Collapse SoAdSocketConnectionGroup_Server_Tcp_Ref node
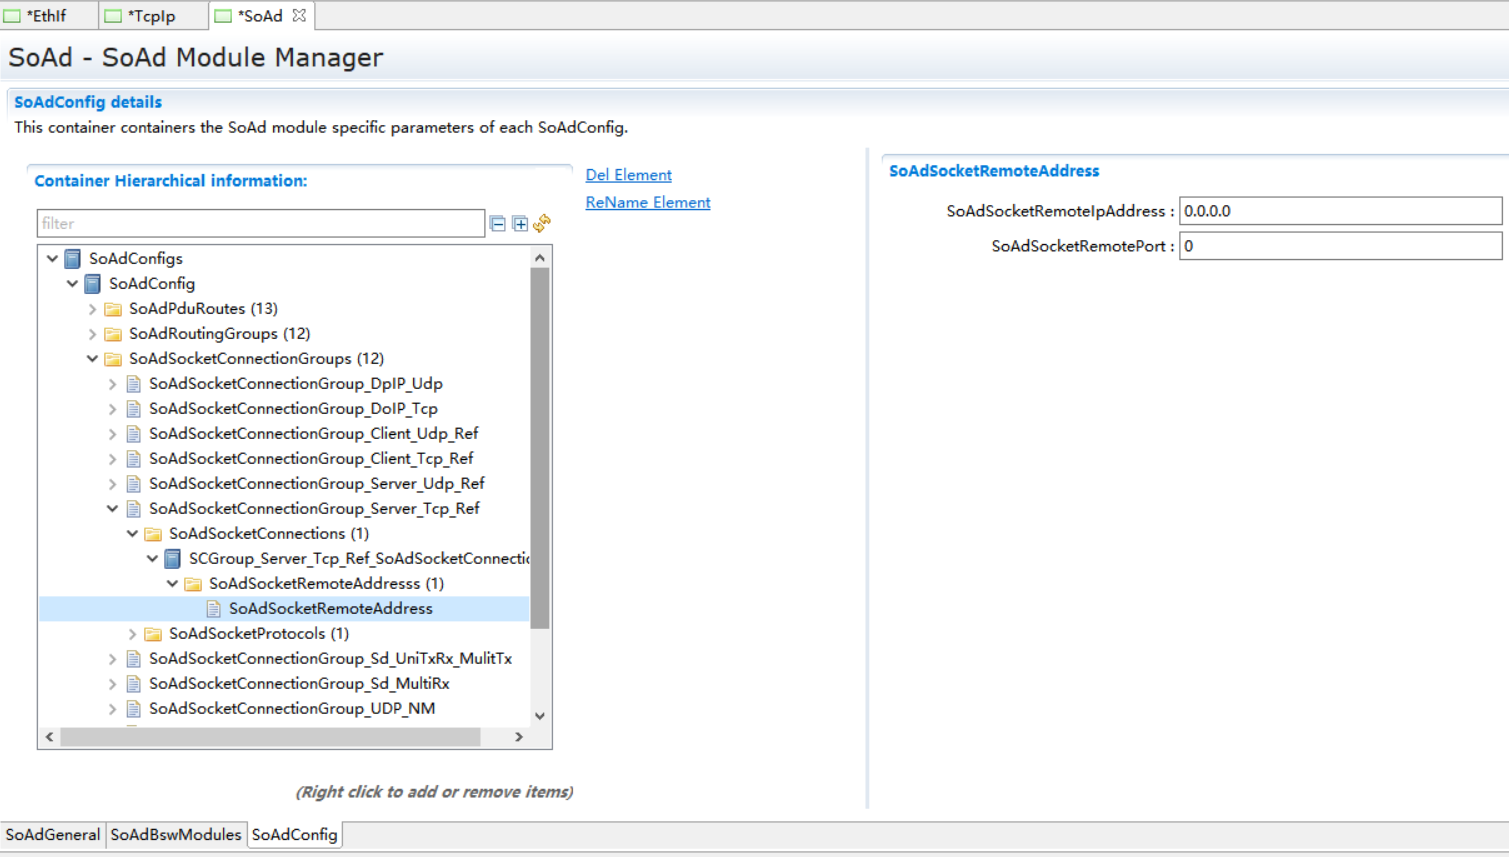Image resolution: width=1509 pixels, height=857 pixels. [x=113, y=509]
